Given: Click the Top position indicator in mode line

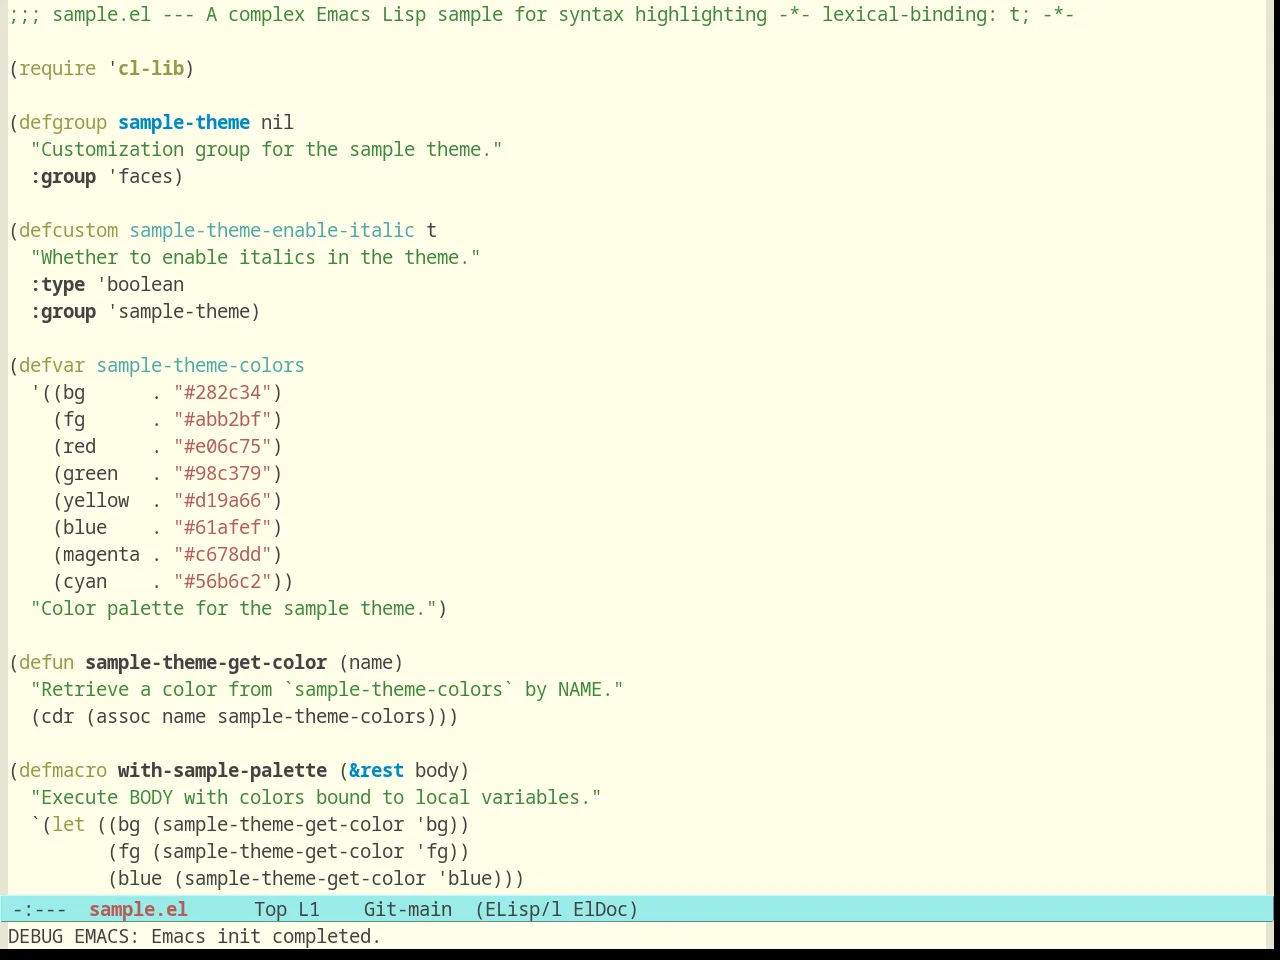Looking at the screenshot, I should pos(270,909).
